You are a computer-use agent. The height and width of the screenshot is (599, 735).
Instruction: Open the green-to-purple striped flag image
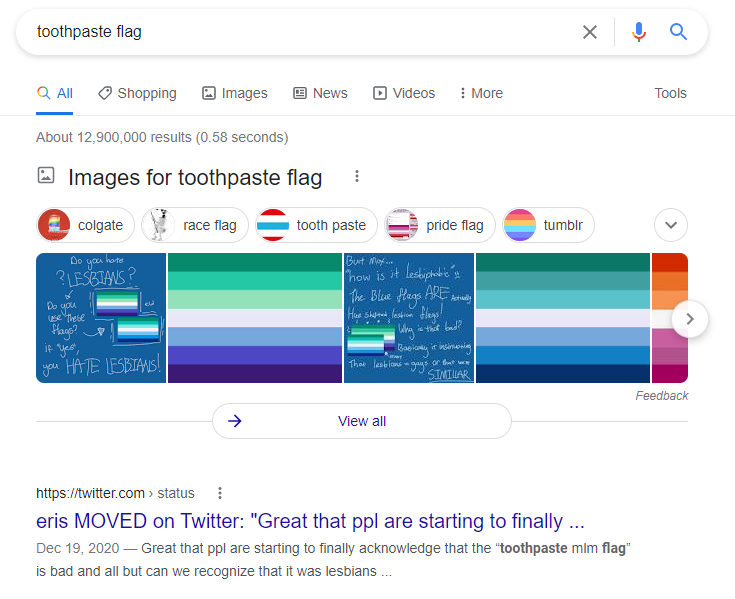255,318
